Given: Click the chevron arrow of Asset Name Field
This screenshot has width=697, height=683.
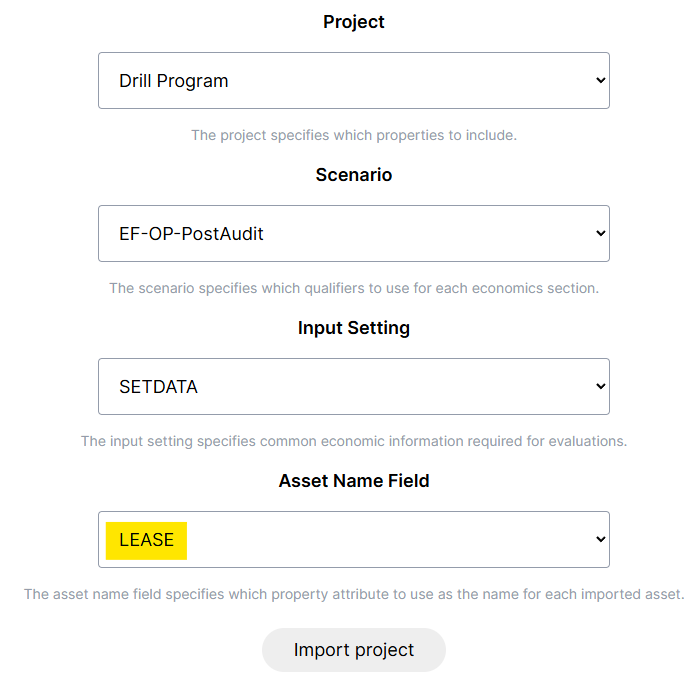Looking at the screenshot, I should click(601, 539).
